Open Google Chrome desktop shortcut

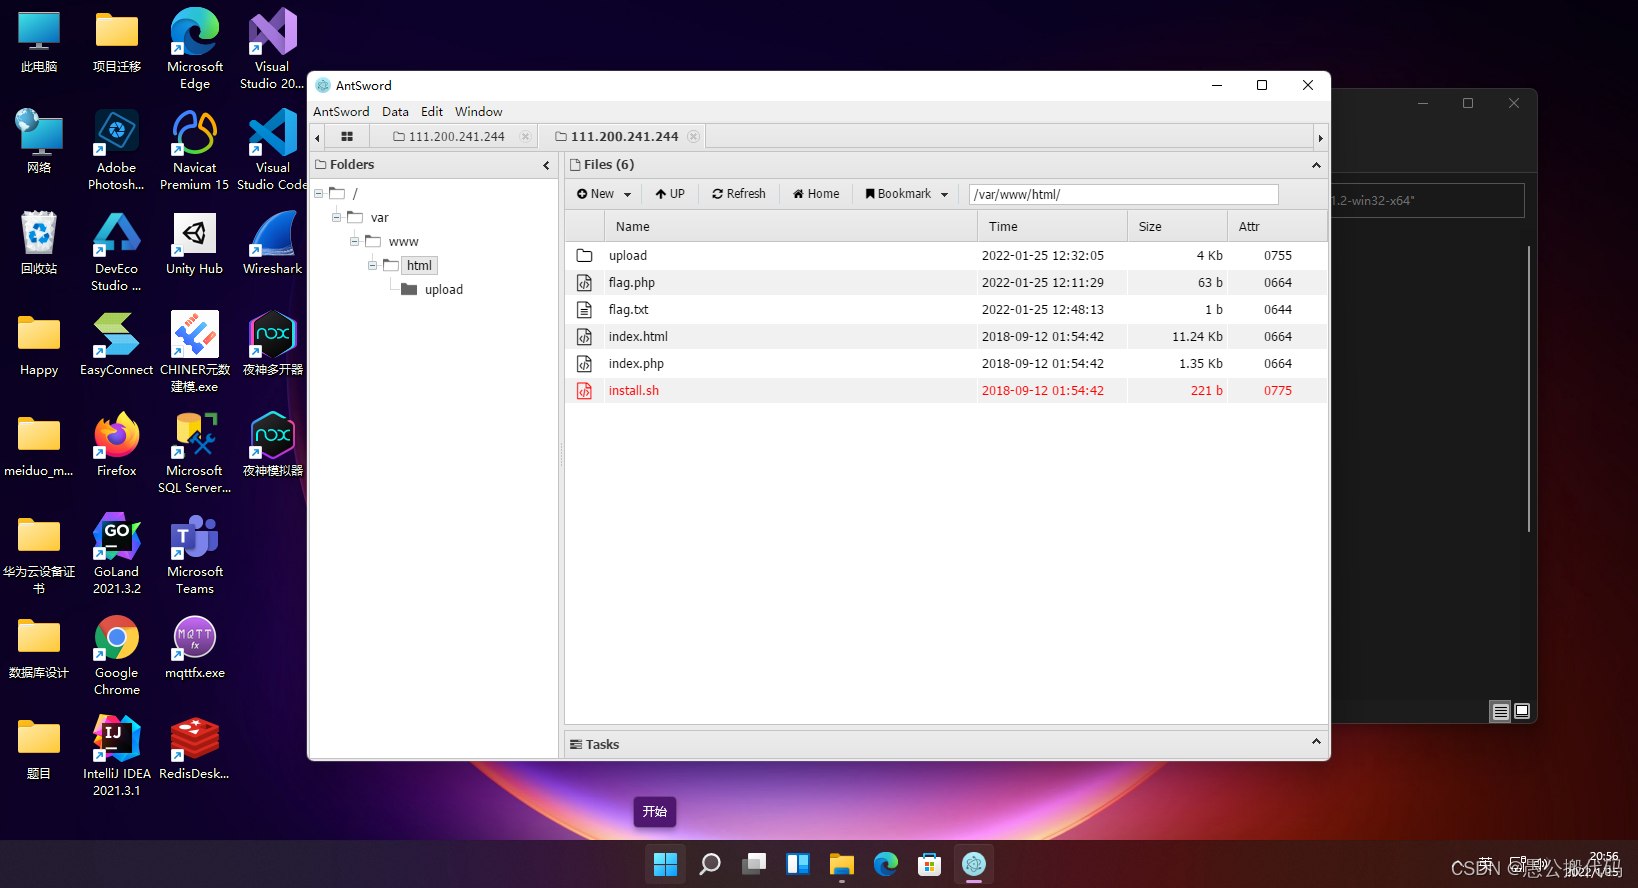point(117,656)
